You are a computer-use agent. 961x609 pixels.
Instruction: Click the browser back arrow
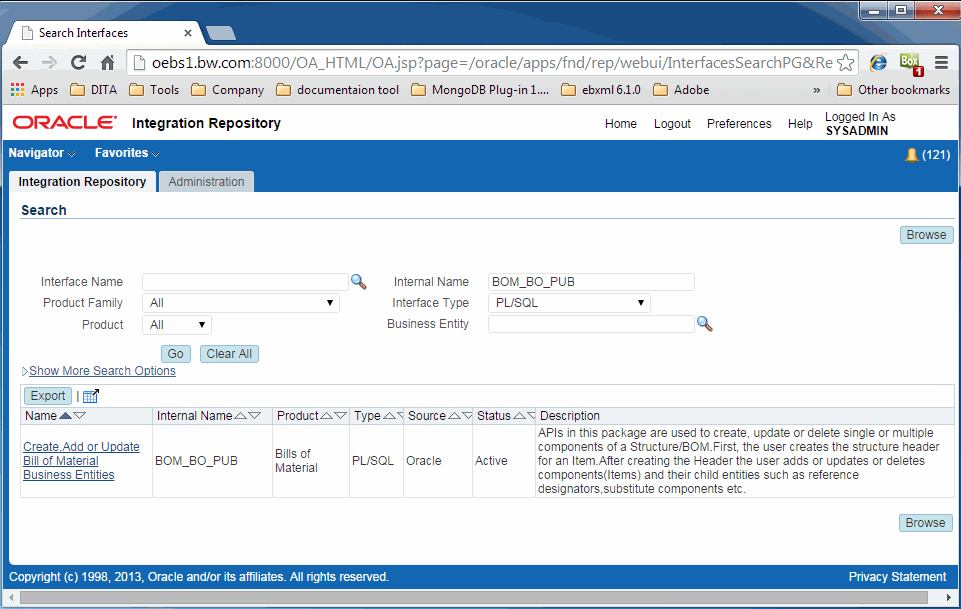click(x=20, y=62)
